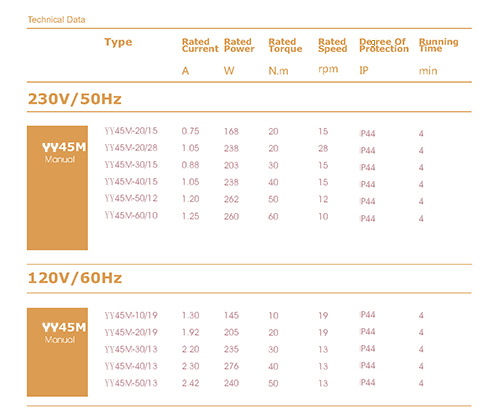Click the rated current value "0.88"

coord(190,165)
